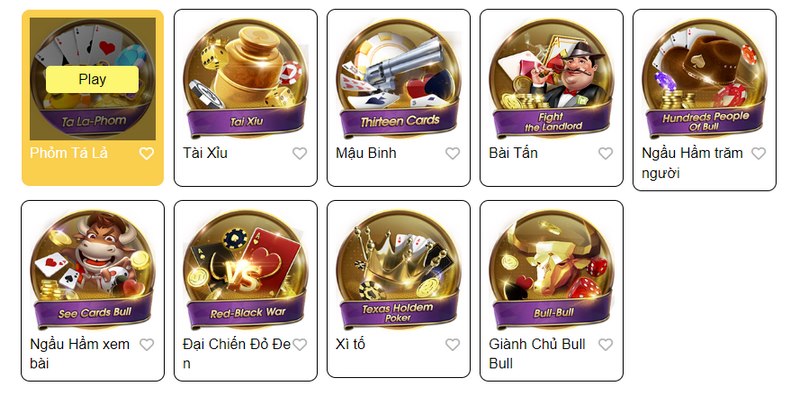The height and width of the screenshot is (400, 800).
Task: Open Thirteen Cards revolver game icon
Action: pyautogui.click(x=398, y=79)
